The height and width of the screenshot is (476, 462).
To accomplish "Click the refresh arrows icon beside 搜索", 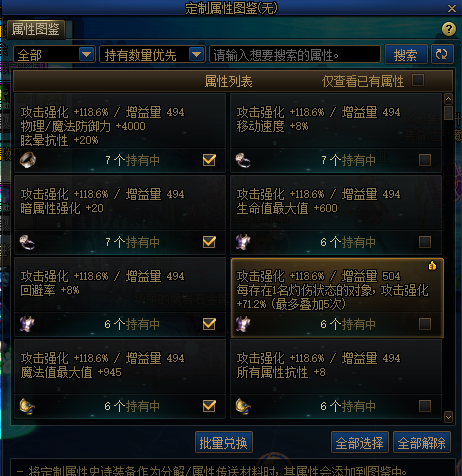I will click(442, 54).
